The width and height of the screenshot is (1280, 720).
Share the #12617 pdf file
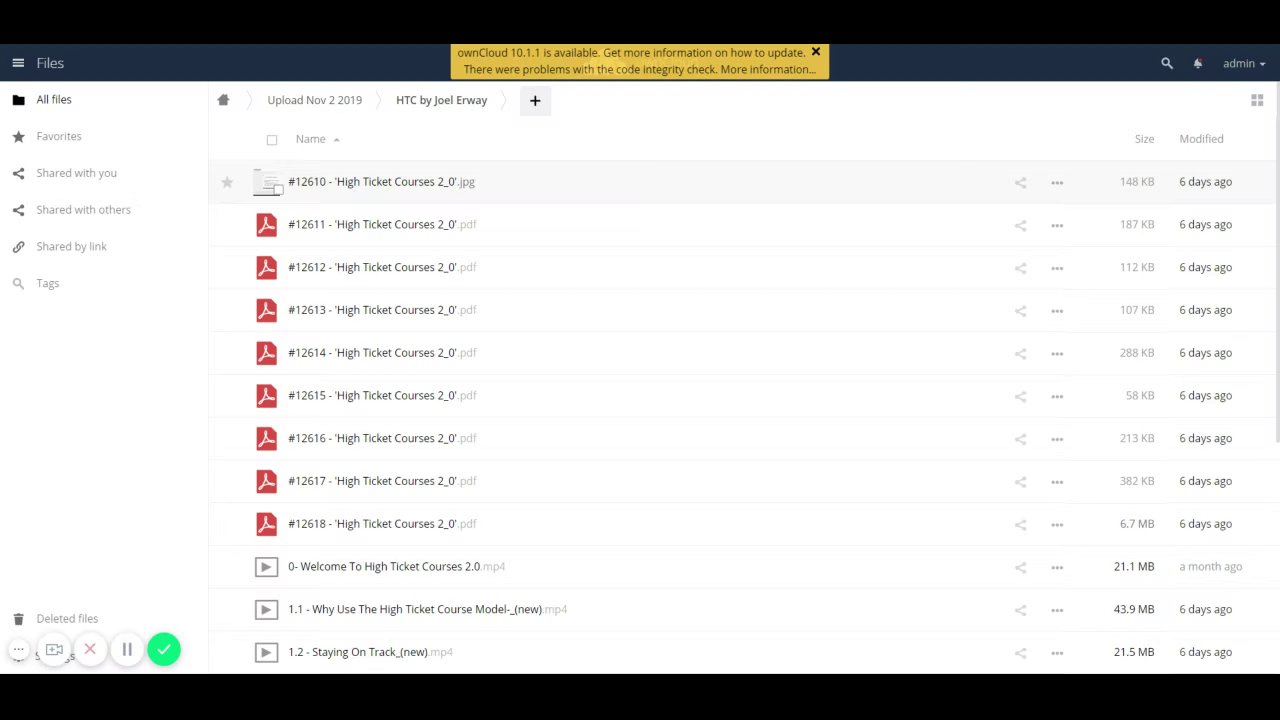(1020, 482)
